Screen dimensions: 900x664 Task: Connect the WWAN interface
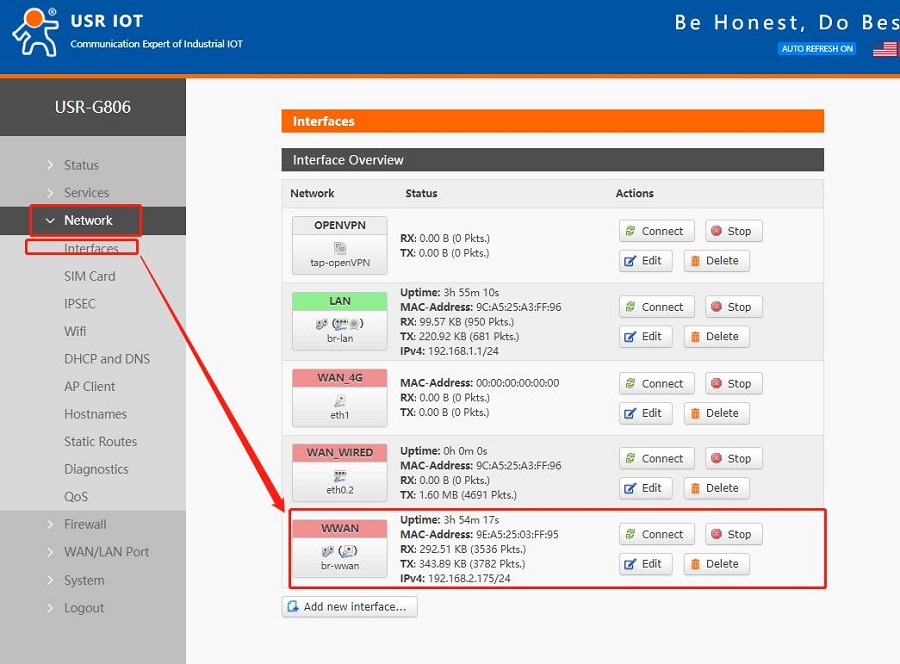(x=657, y=534)
